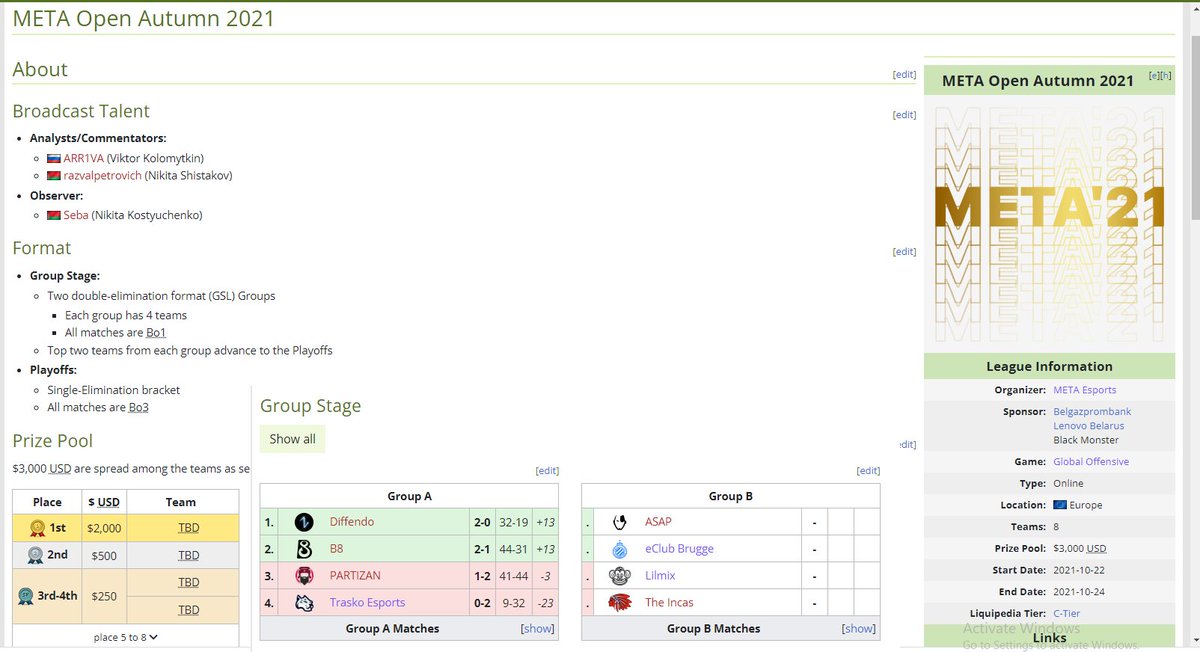Click the Diffendo team logo icon
This screenshot has width=1200, height=652.
click(304, 522)
